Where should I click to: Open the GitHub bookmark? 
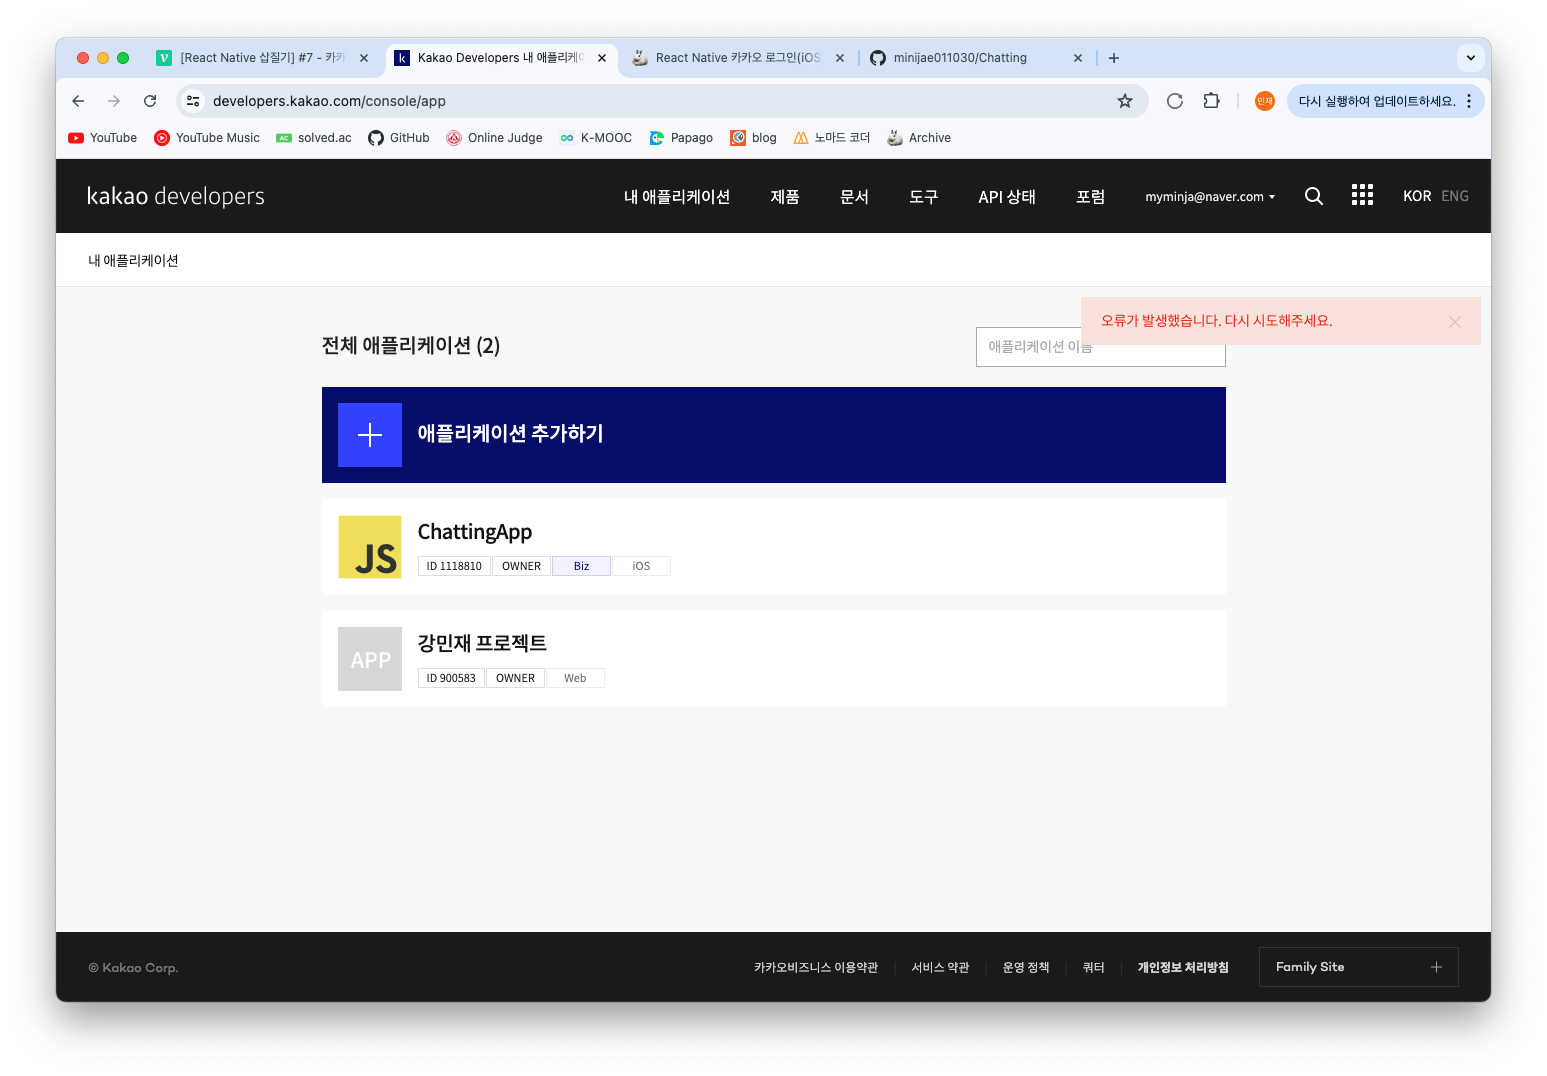click(398, 138)
